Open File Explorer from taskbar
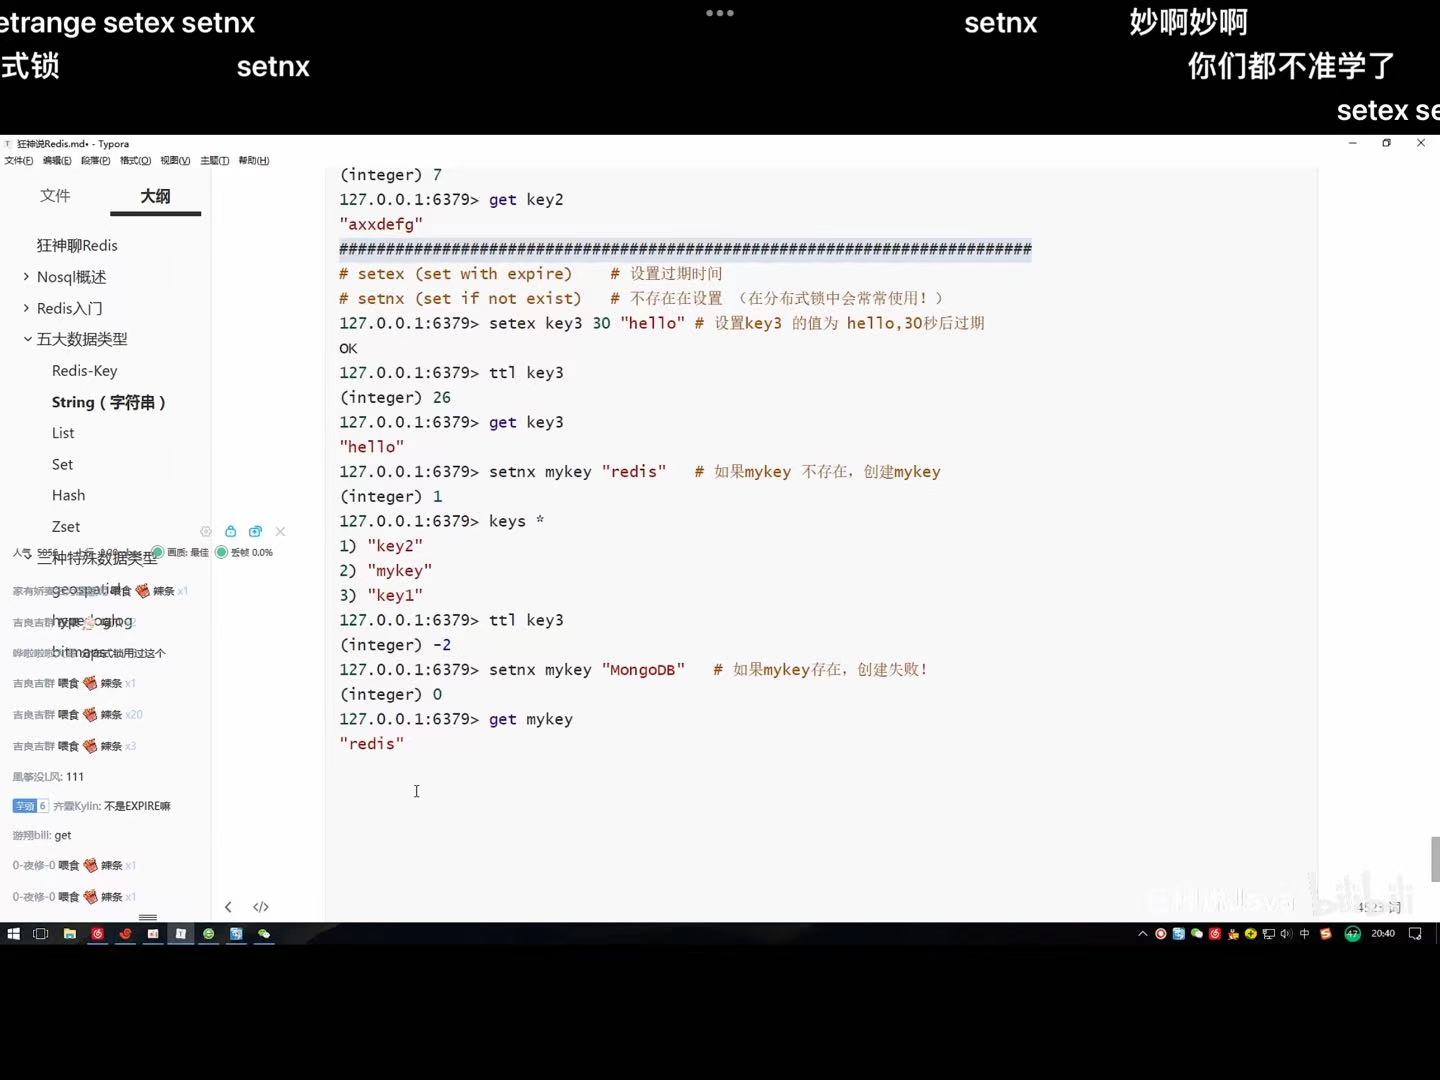 pyautogui.click(x=69, y=934)
